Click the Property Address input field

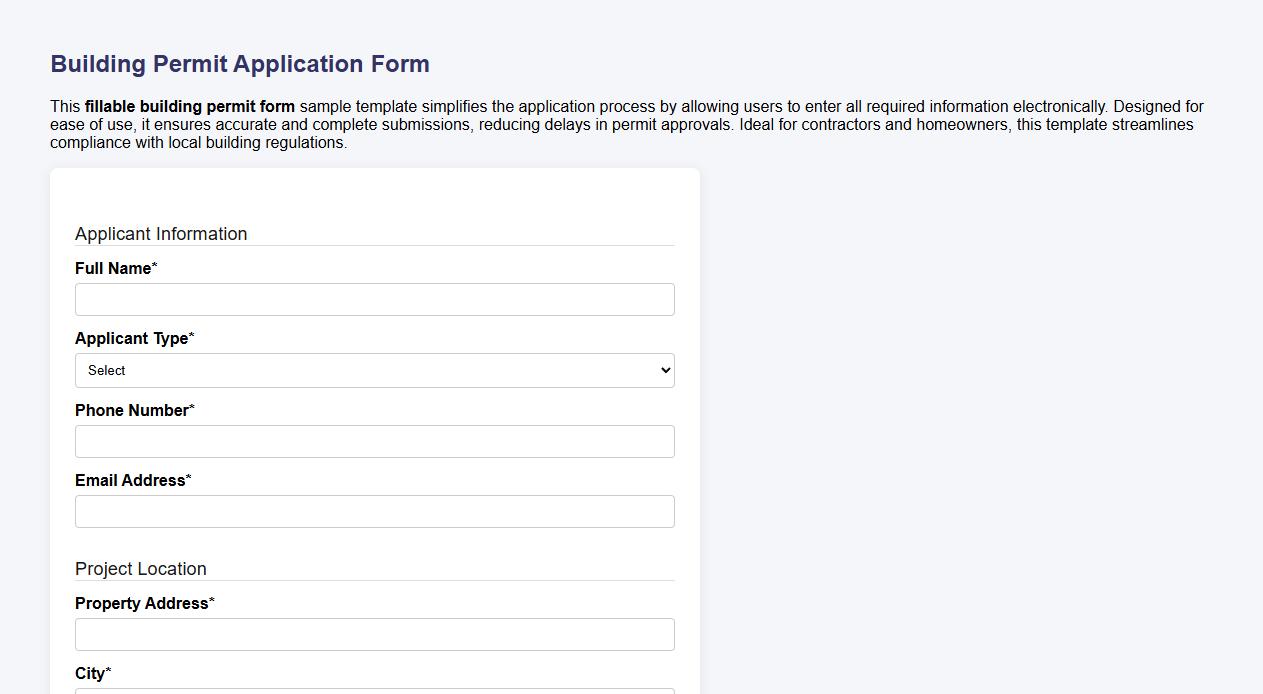coord(374,633)
